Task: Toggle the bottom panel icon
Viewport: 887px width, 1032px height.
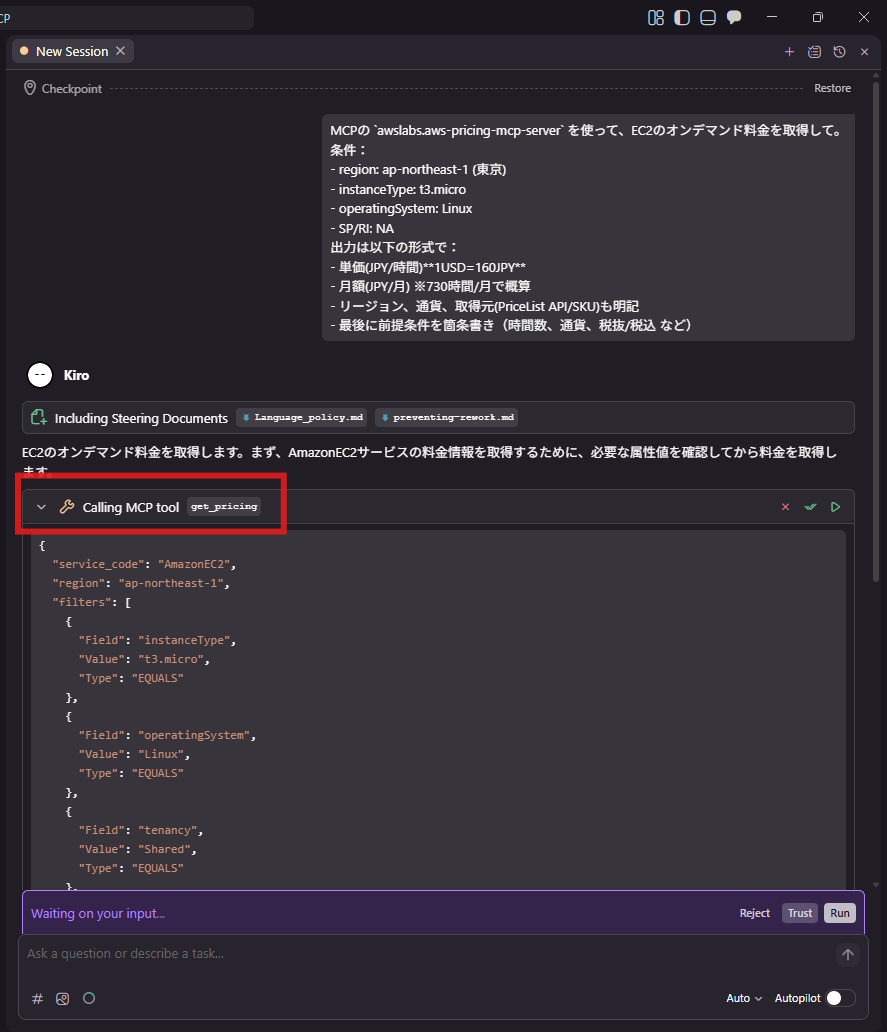Action: [708, 17]
